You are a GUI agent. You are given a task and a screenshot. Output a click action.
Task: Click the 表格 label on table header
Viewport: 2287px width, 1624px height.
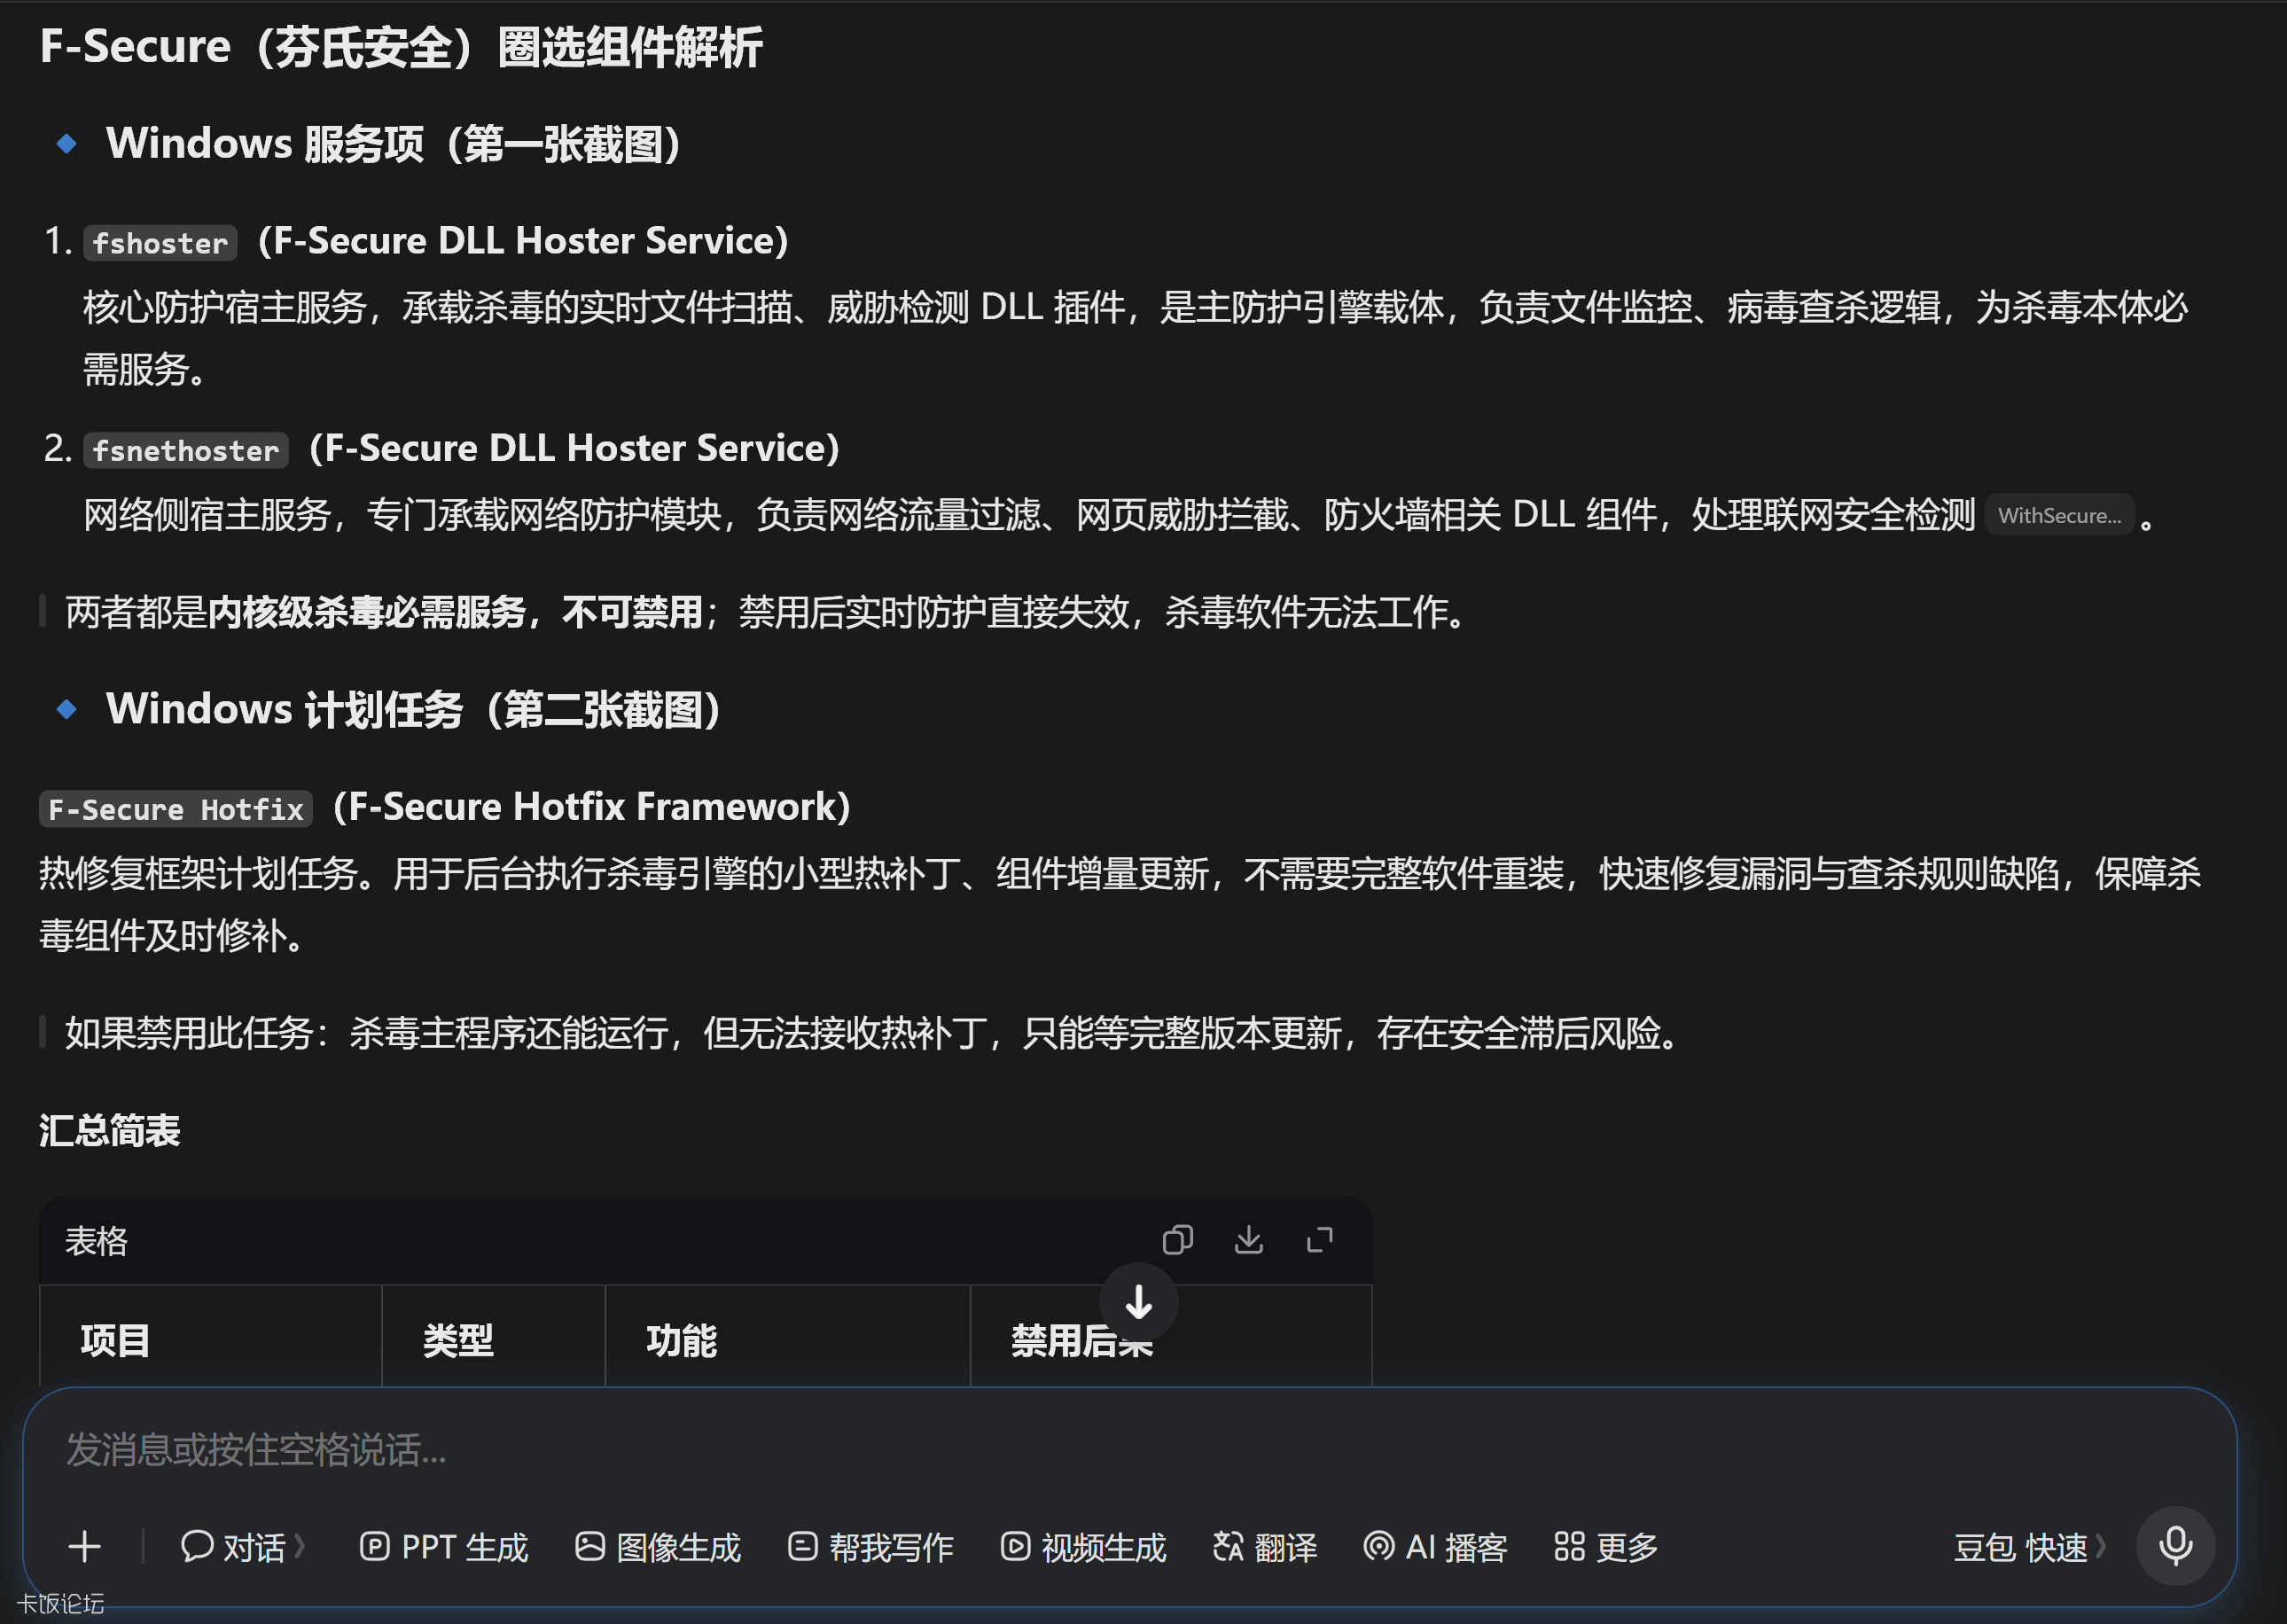tap(96, 1240)
